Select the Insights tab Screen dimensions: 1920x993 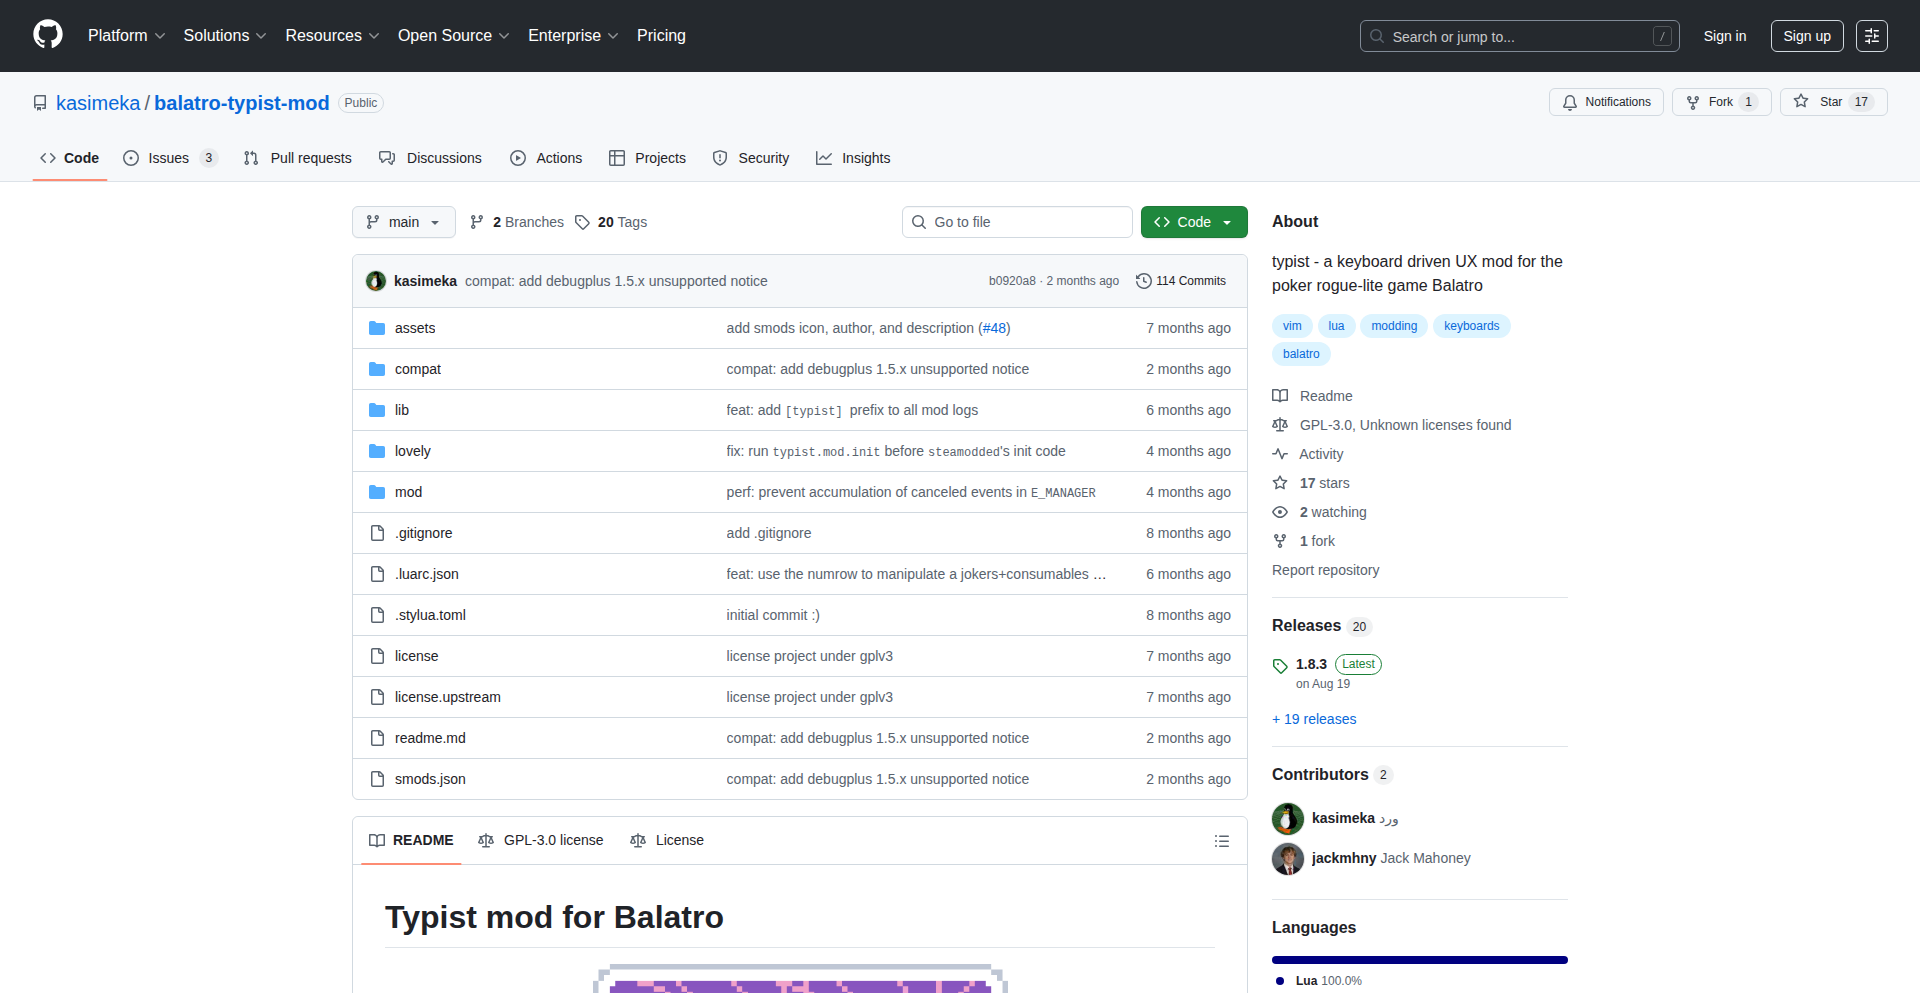point(853,158)
